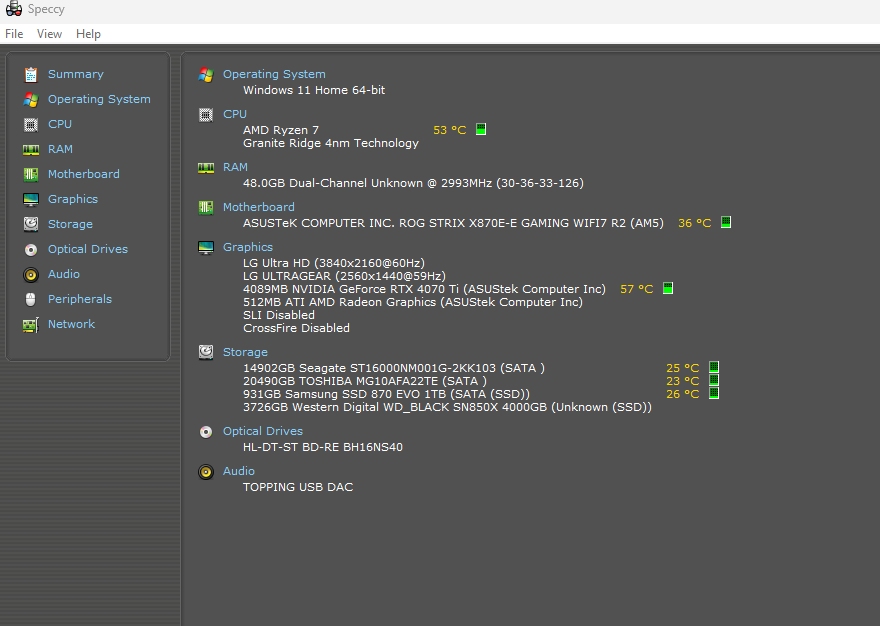Click the Windows flag icon beside Operating System heading
Viewport: 880px width, 626px height.
(206, 75)
